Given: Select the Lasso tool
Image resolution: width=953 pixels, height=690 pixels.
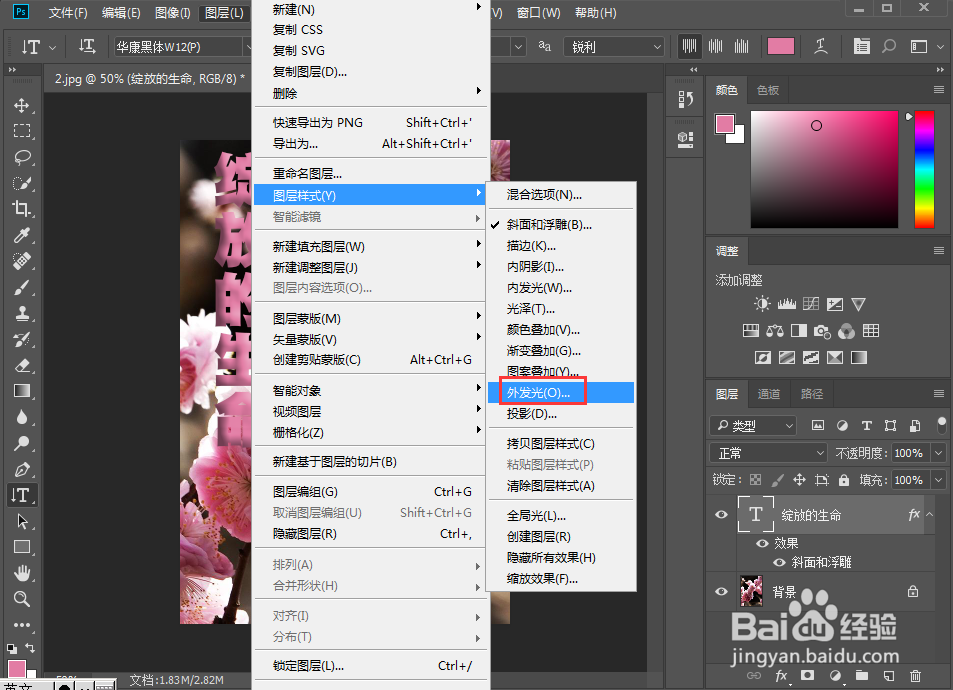Looking at the screenshot, I should (x=22, y=157).
